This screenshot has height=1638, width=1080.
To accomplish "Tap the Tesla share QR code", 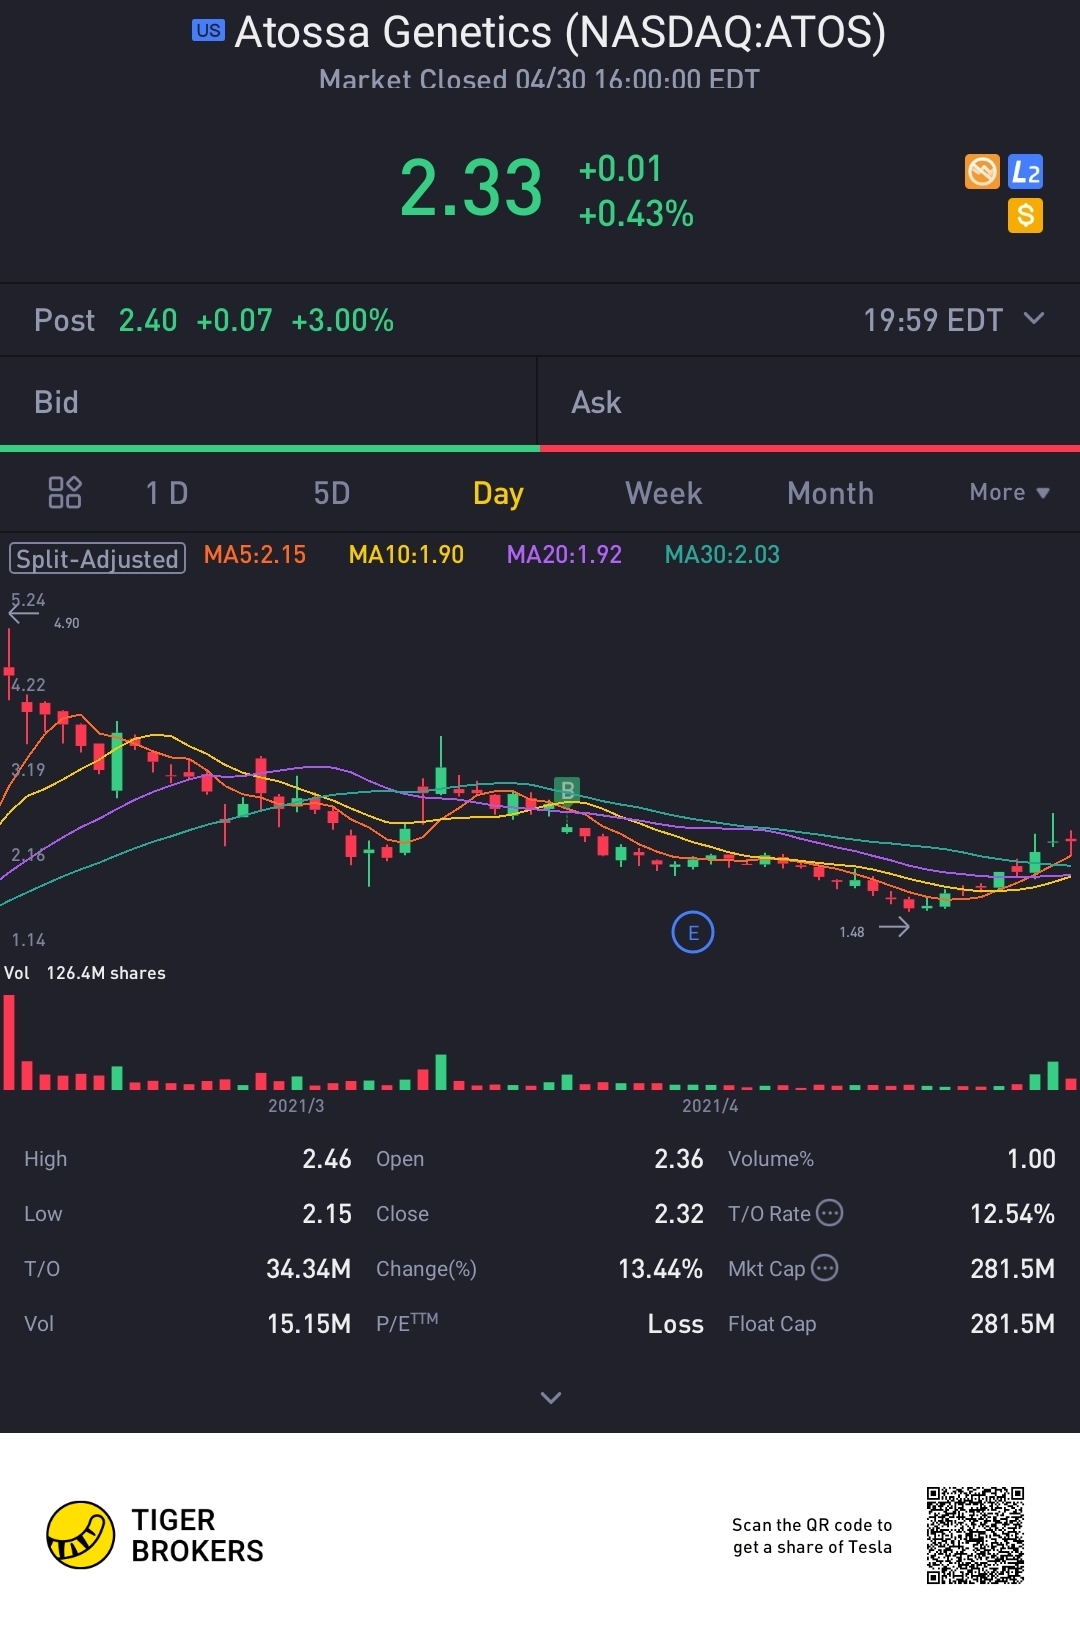I will point(975,1535).
